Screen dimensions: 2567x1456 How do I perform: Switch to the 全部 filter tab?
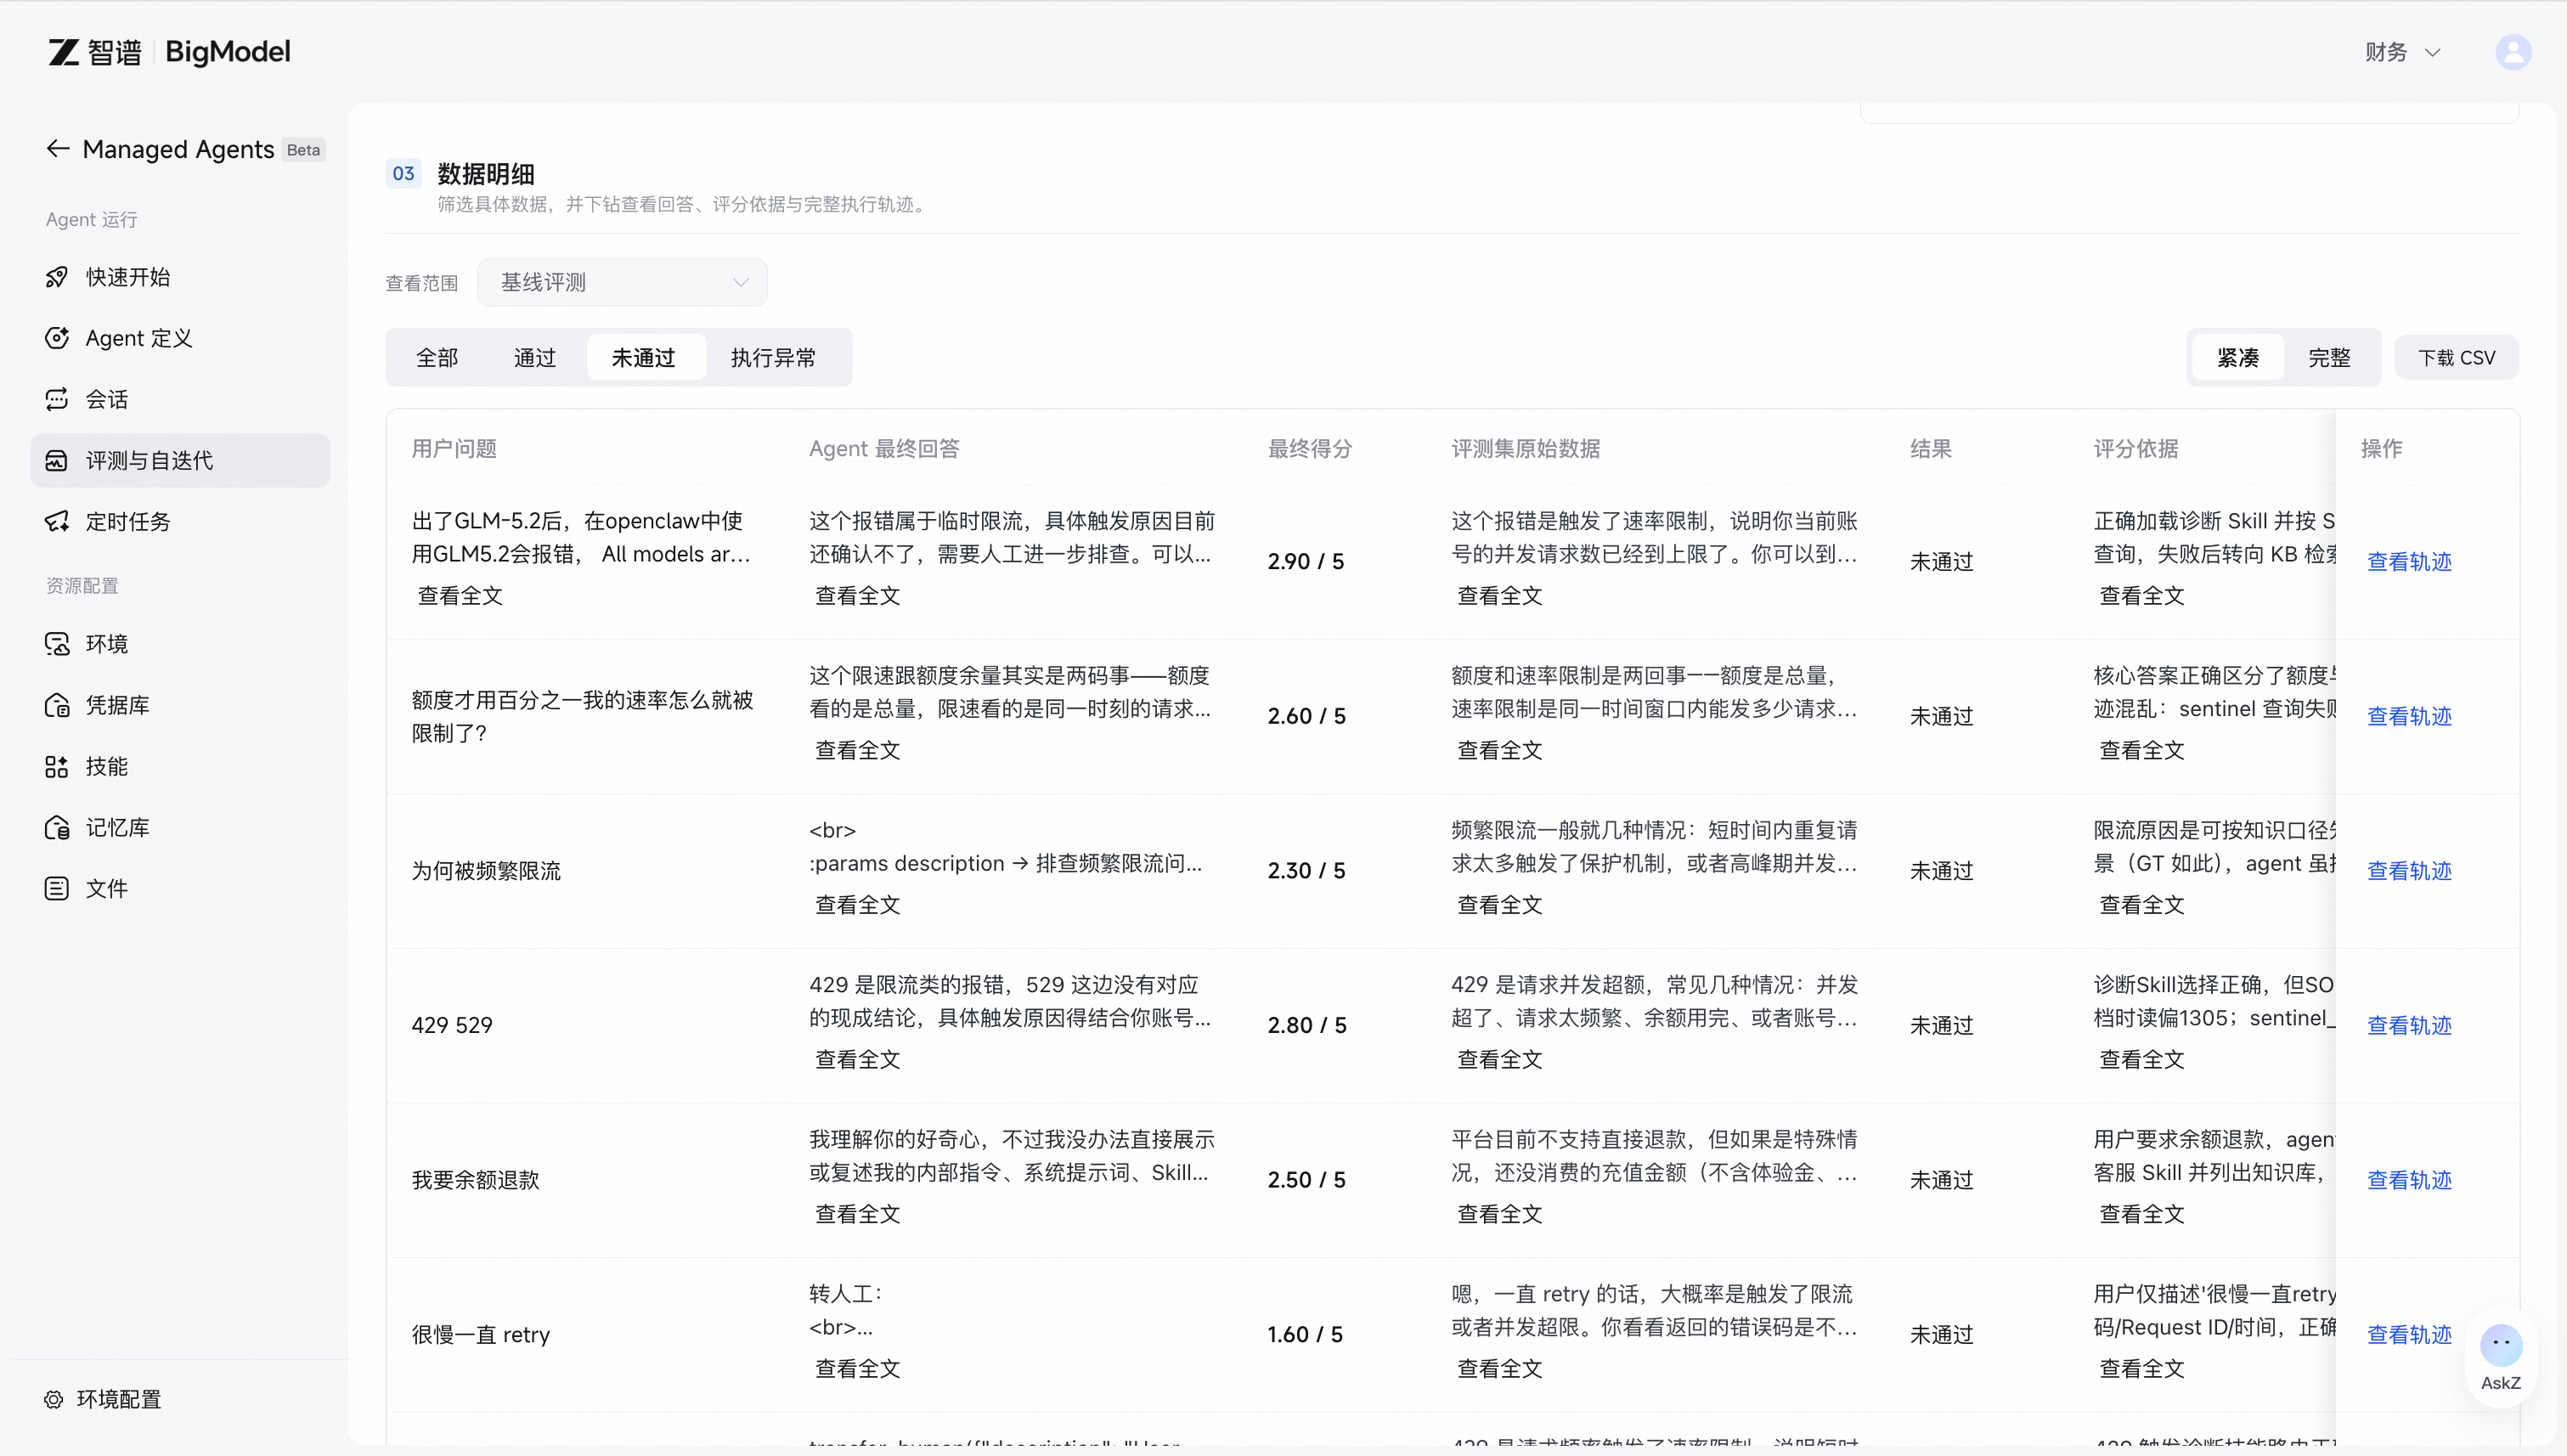[x=437, y=357]
